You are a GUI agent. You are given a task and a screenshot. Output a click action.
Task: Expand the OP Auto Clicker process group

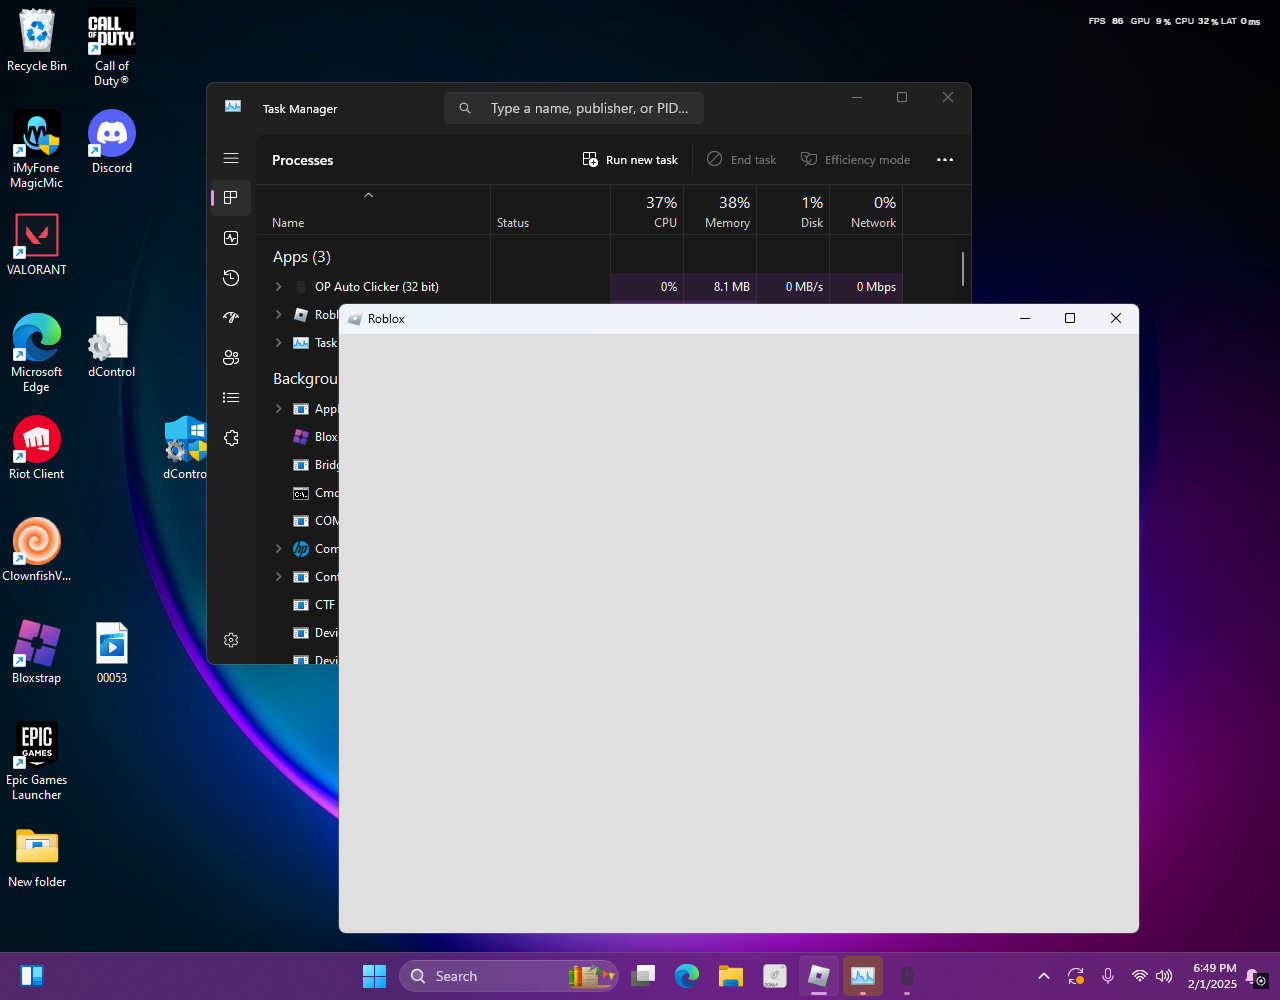tap(279, 287)
